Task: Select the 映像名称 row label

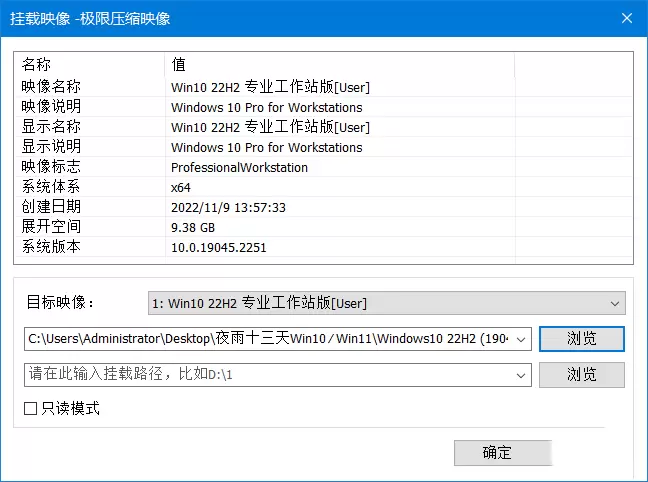Action: 51,86
